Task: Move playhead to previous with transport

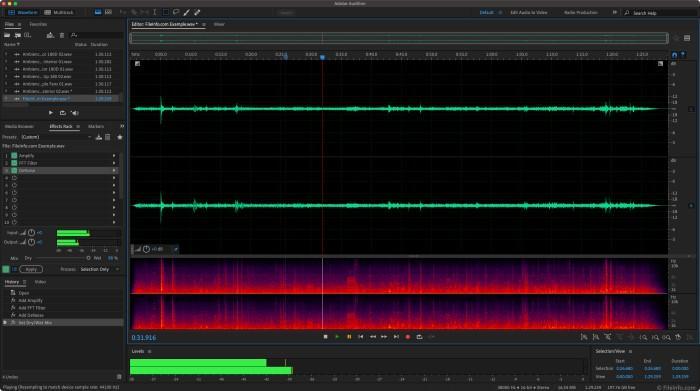Action: click(361, 337)
